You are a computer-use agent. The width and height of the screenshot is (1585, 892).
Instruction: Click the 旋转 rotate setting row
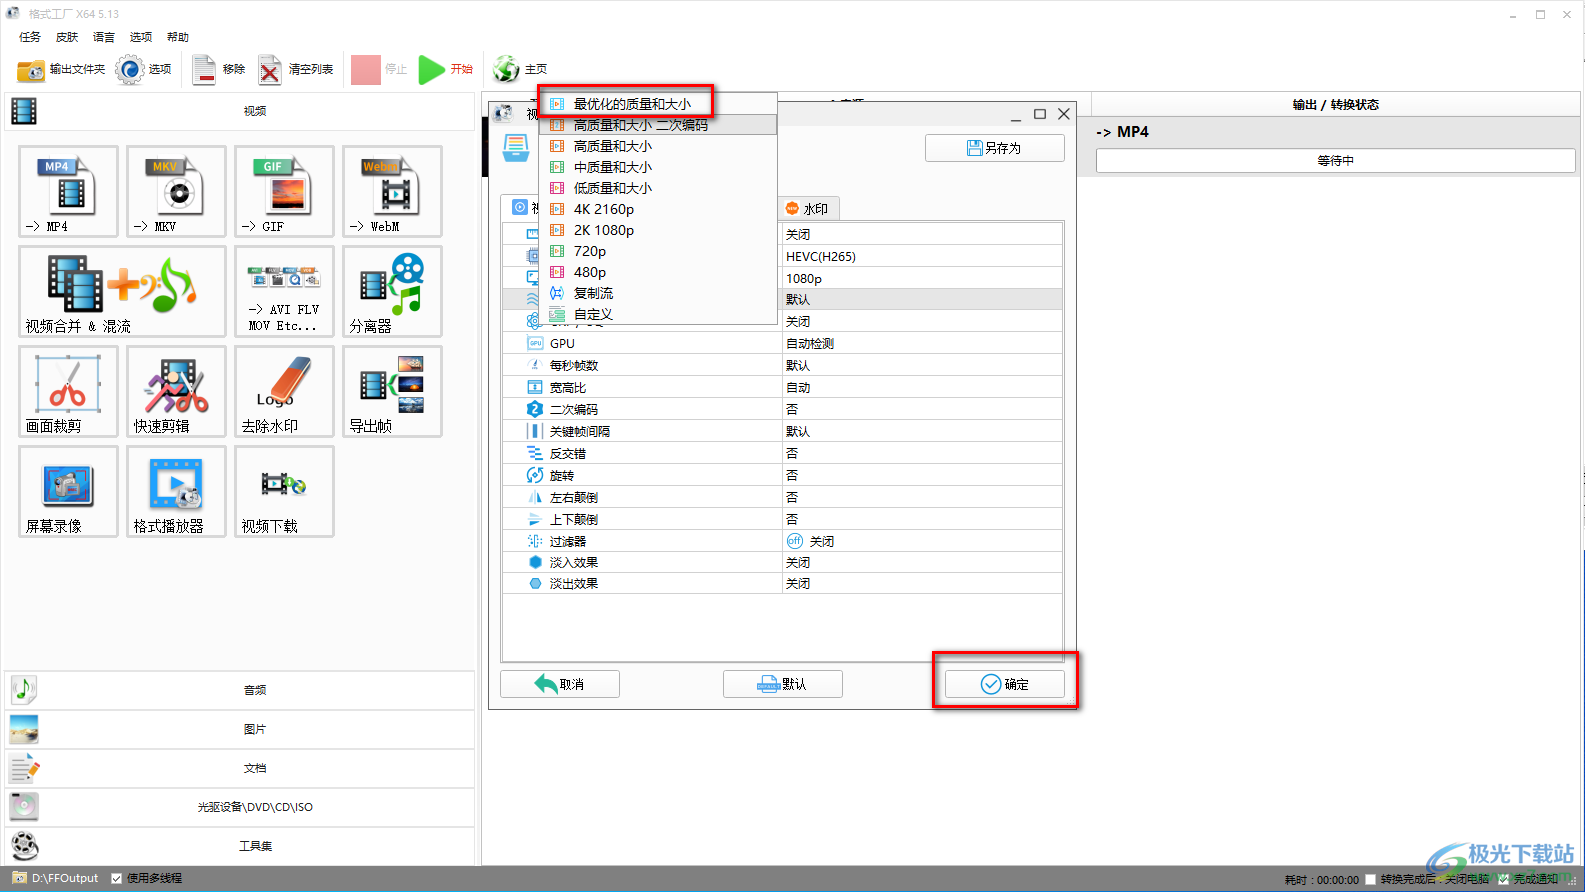[x=783, y=475]
